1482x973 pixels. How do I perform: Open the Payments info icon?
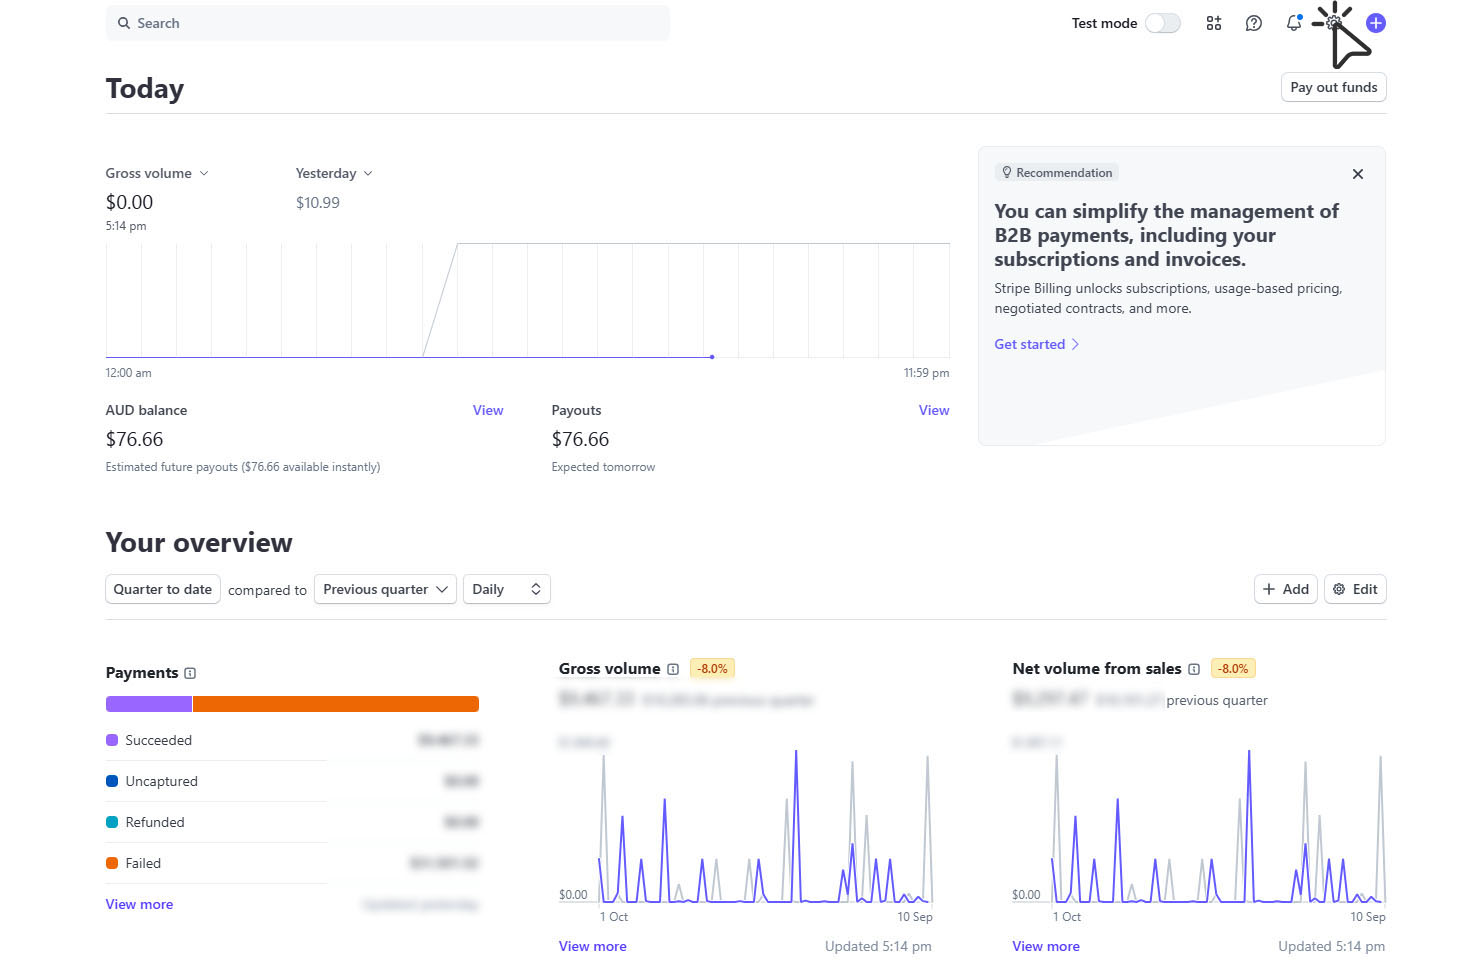click(x=190, y=673)
